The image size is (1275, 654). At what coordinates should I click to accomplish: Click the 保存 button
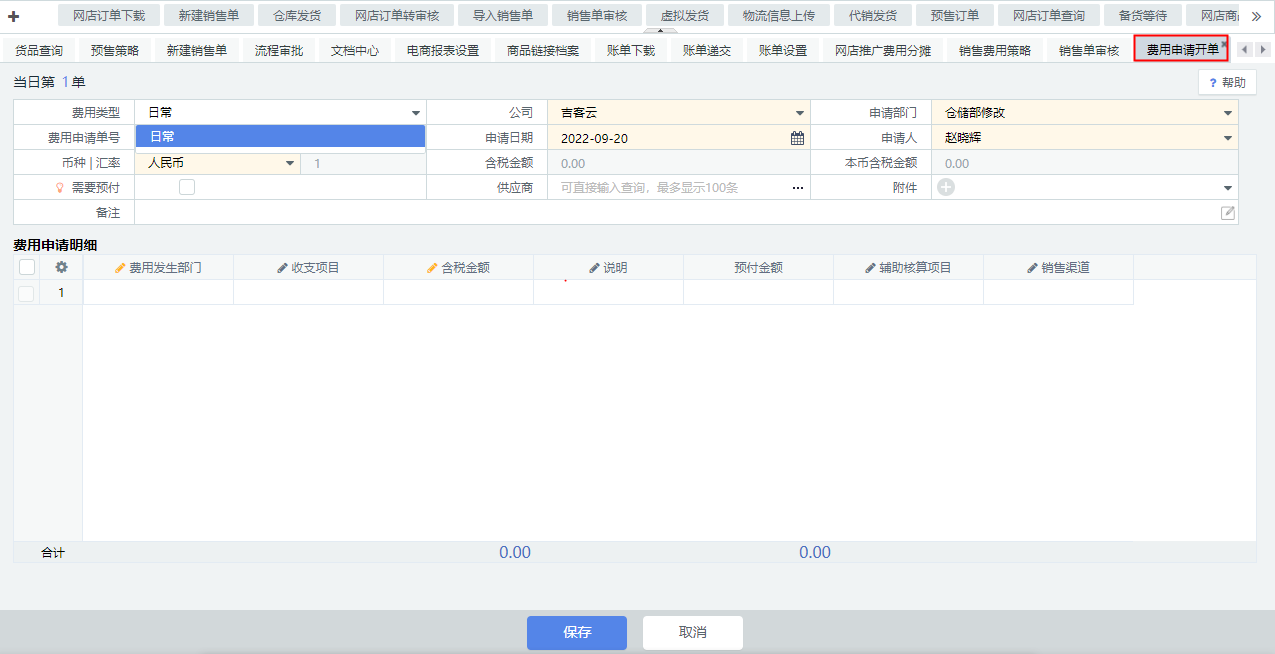click(x=577, y=632)
